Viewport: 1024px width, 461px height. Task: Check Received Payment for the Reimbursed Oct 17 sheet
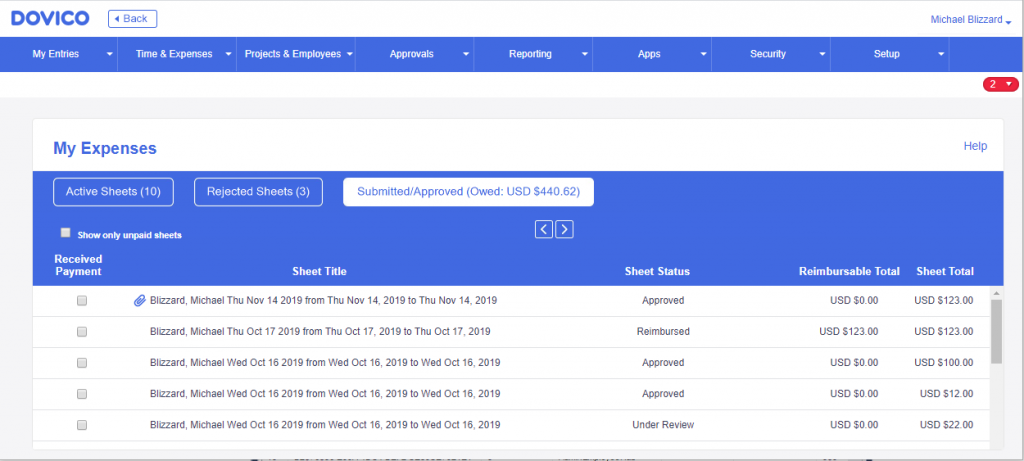click(82, 332)
